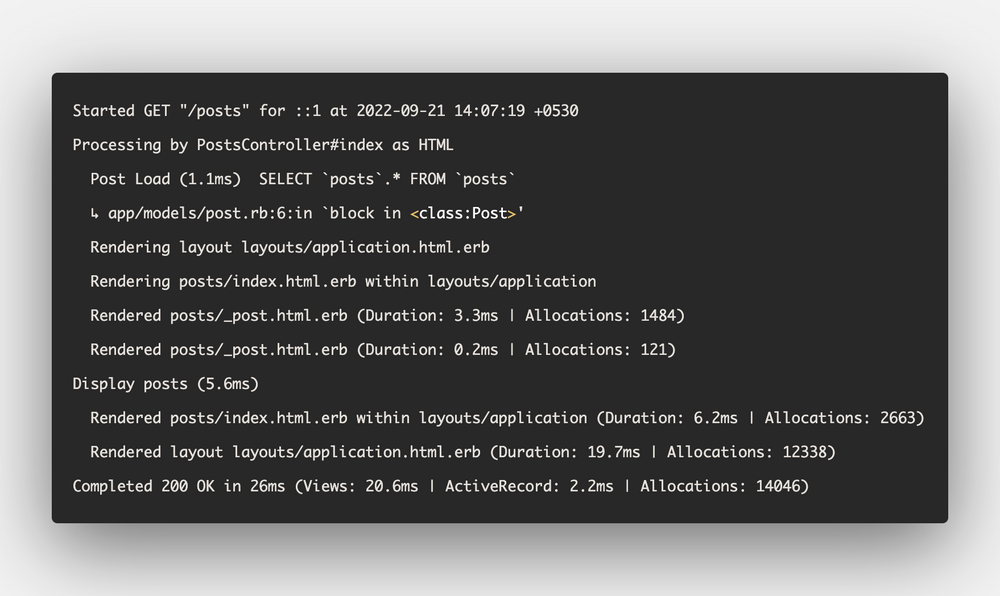Select the _post.html.erb Duration 3.3ms line
The image size is (1000, 596).
click(387, 316)
